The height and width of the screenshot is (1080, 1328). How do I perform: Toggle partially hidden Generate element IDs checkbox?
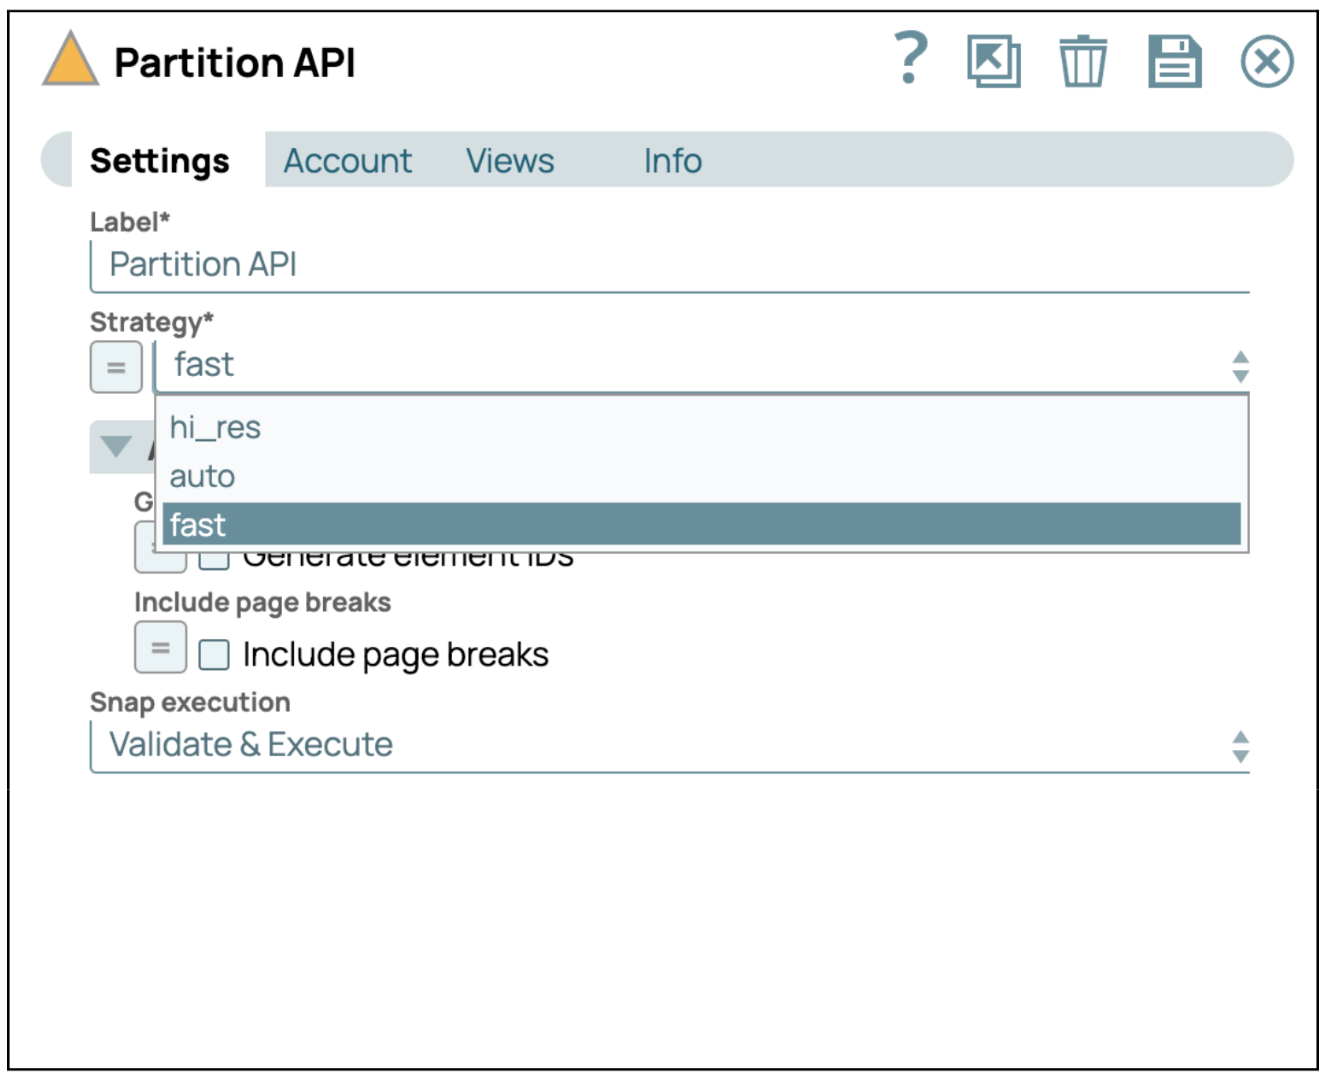(x=214, y=561)
